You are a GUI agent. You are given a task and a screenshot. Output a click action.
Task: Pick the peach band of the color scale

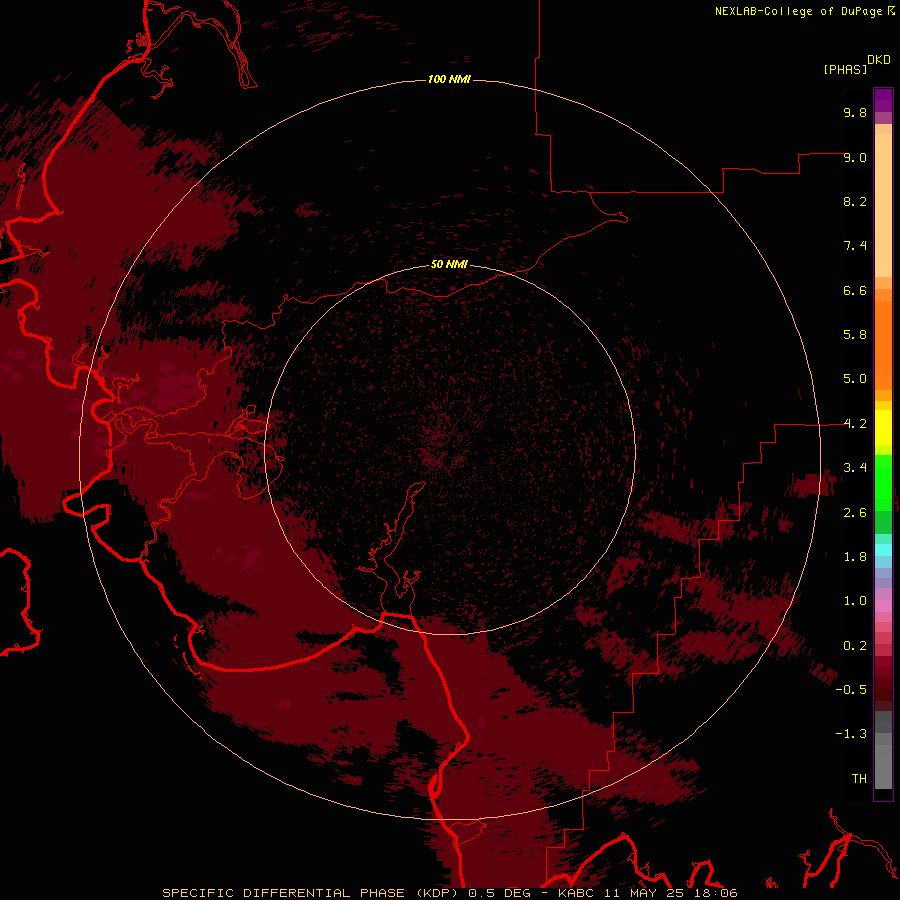click(x=883, y=204)
